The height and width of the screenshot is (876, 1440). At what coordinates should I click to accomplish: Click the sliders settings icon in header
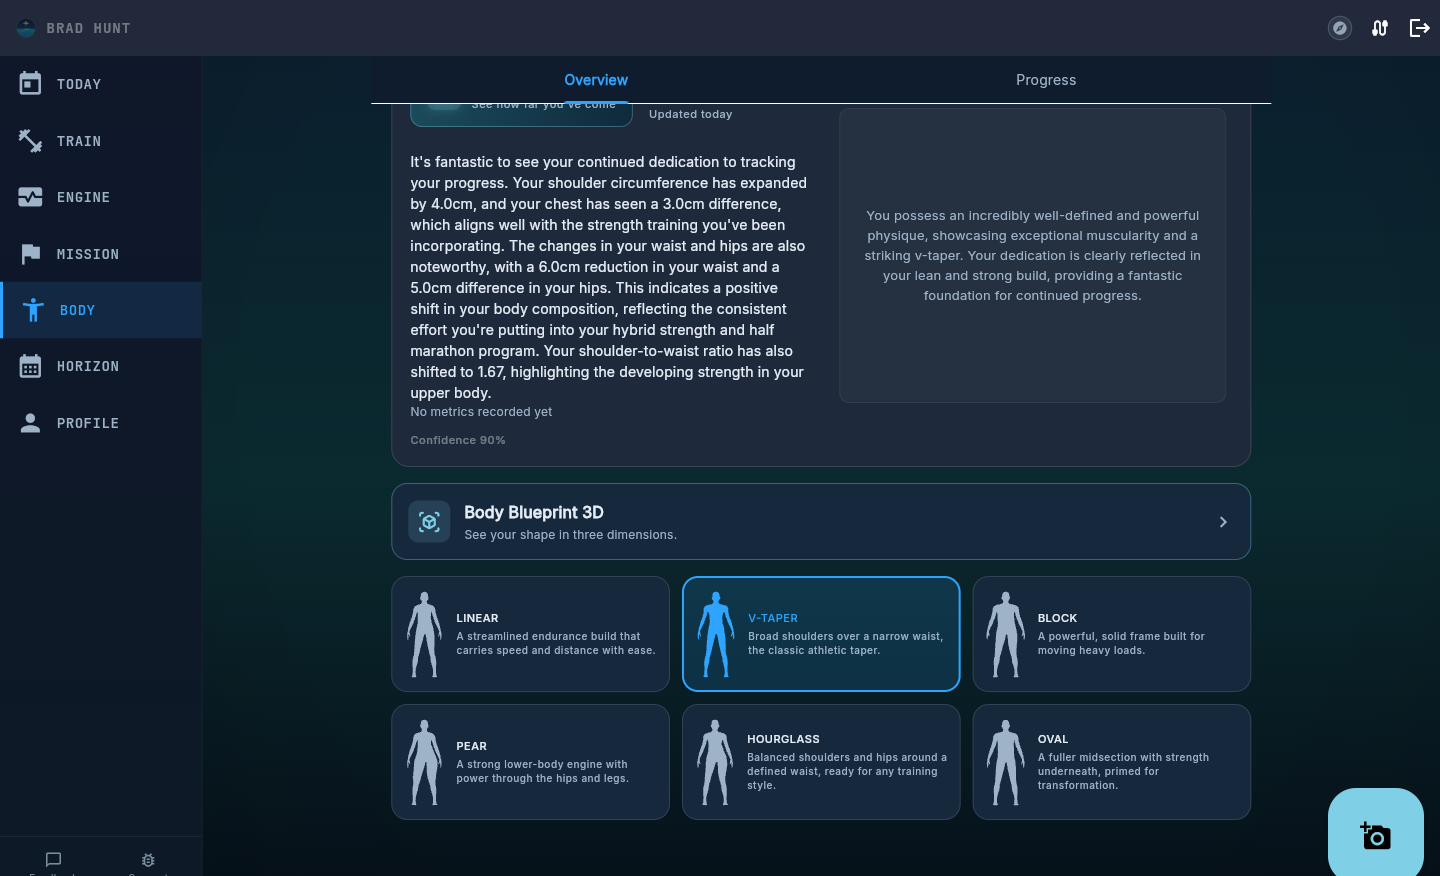click(1380, 28)
